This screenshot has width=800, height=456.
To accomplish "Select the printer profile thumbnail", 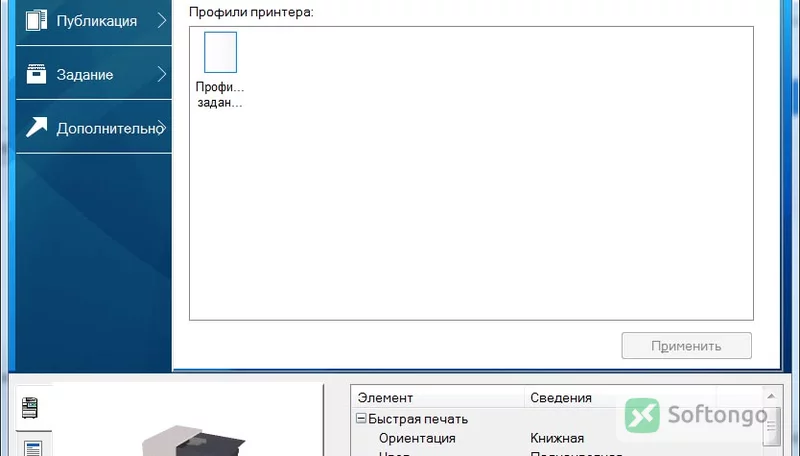I will click(220, 52).
